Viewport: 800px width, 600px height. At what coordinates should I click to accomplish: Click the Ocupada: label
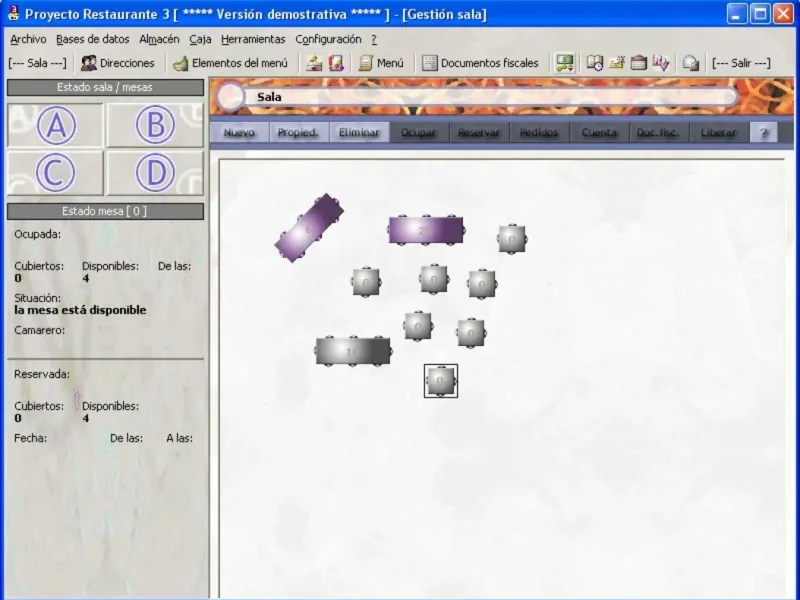click(37, 235)
